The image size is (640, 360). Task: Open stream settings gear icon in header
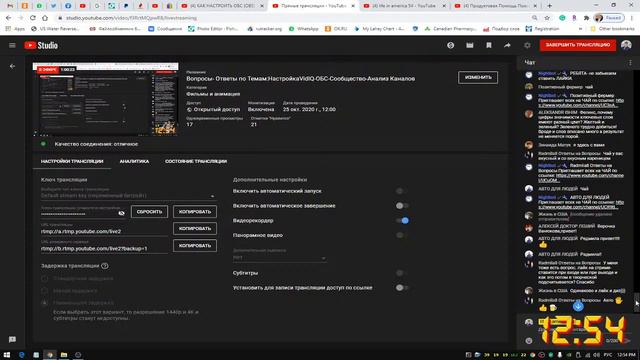pyautogui.click(x=527, y=45)
